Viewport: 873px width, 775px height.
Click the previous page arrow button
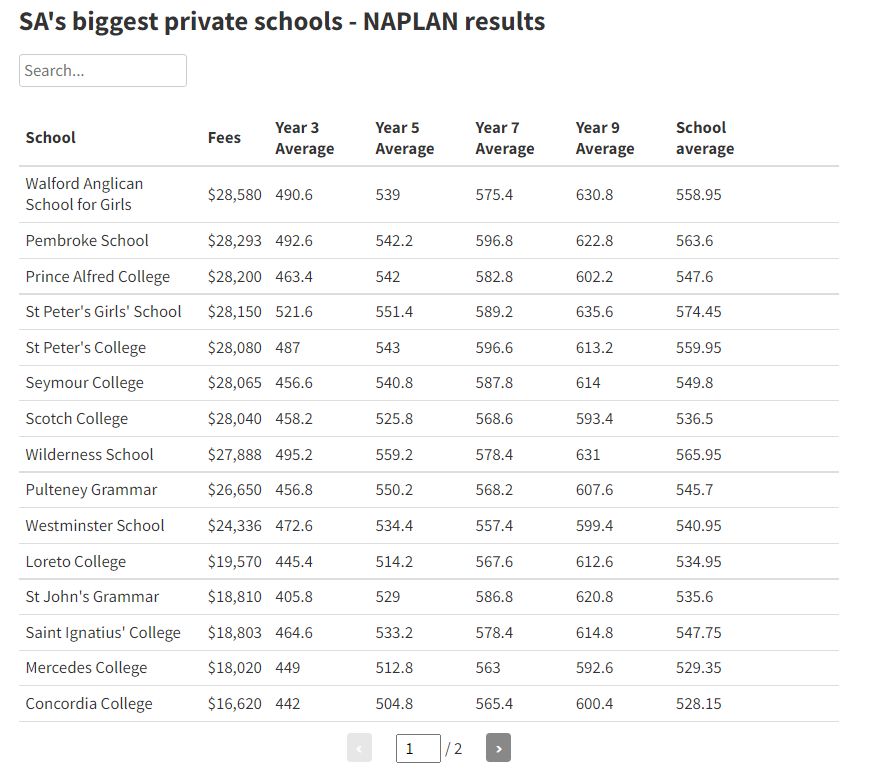tap(359, 748)
